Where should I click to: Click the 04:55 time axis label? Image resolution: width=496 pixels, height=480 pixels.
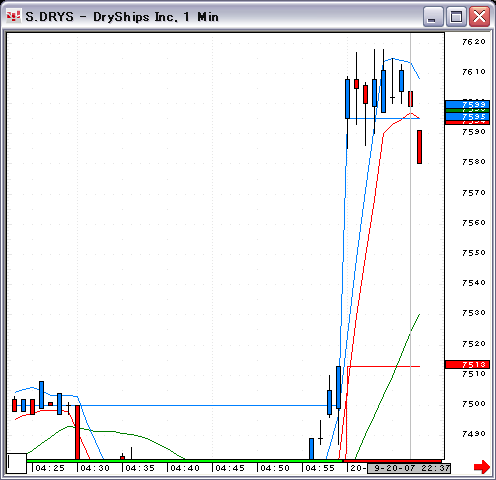[x=320, y=468]
